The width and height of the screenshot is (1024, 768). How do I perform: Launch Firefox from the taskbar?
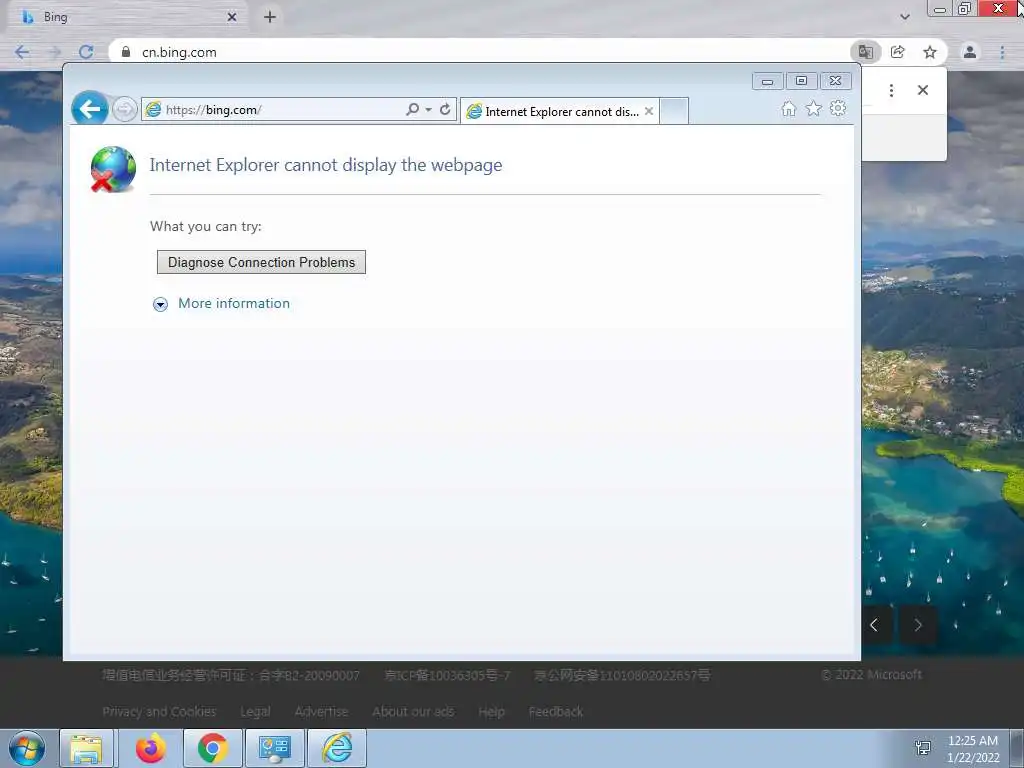pos(150,748)
